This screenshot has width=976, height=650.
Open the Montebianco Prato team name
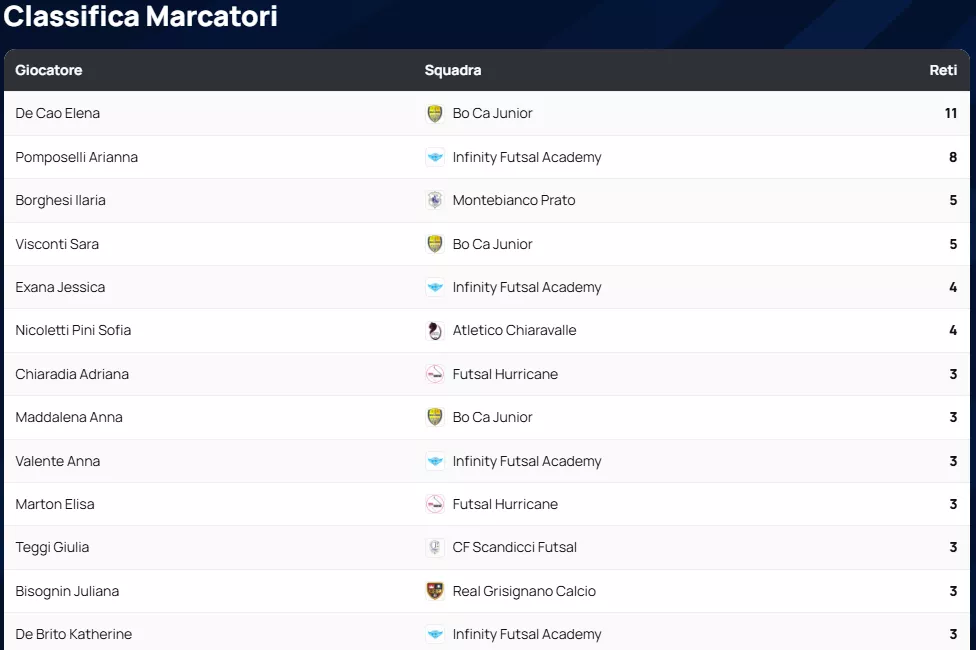point(514,201)
